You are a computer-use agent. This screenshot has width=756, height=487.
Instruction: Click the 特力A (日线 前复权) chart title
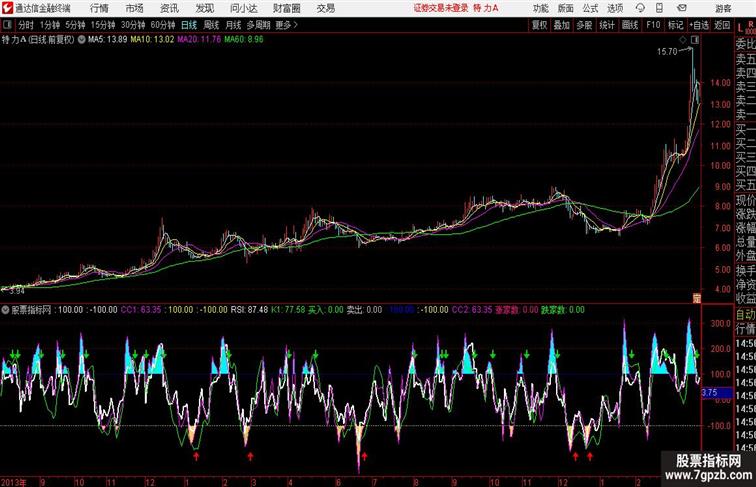pyautogui.click(x=38, y=40)
